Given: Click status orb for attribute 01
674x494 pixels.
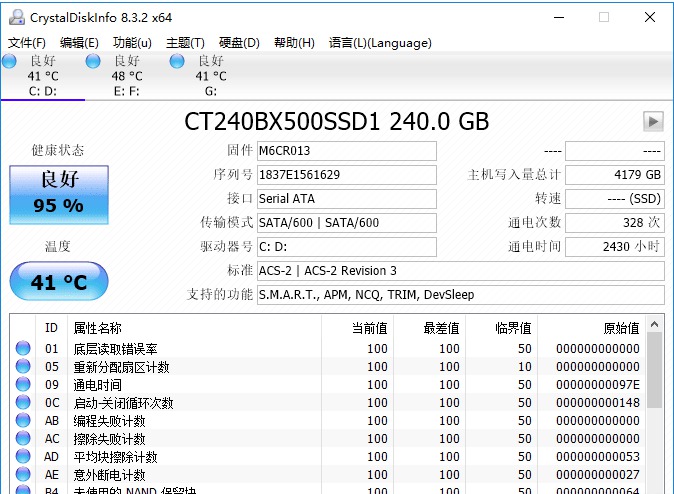Looking at the screenshot, I should point(23,348).
